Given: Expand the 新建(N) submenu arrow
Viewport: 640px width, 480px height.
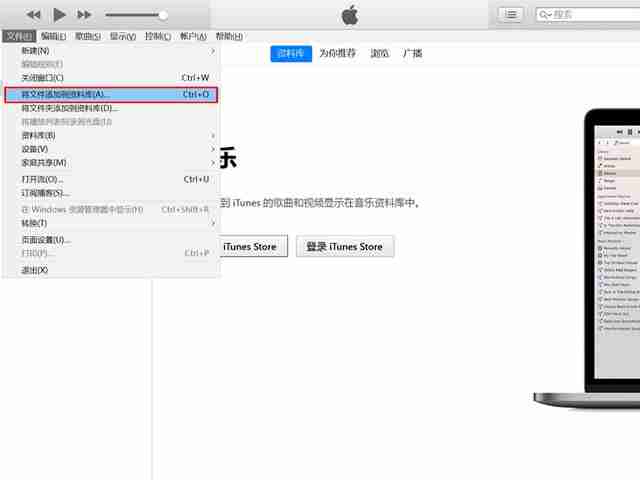Looking at the screenshot, I should [x=213, y=51].
